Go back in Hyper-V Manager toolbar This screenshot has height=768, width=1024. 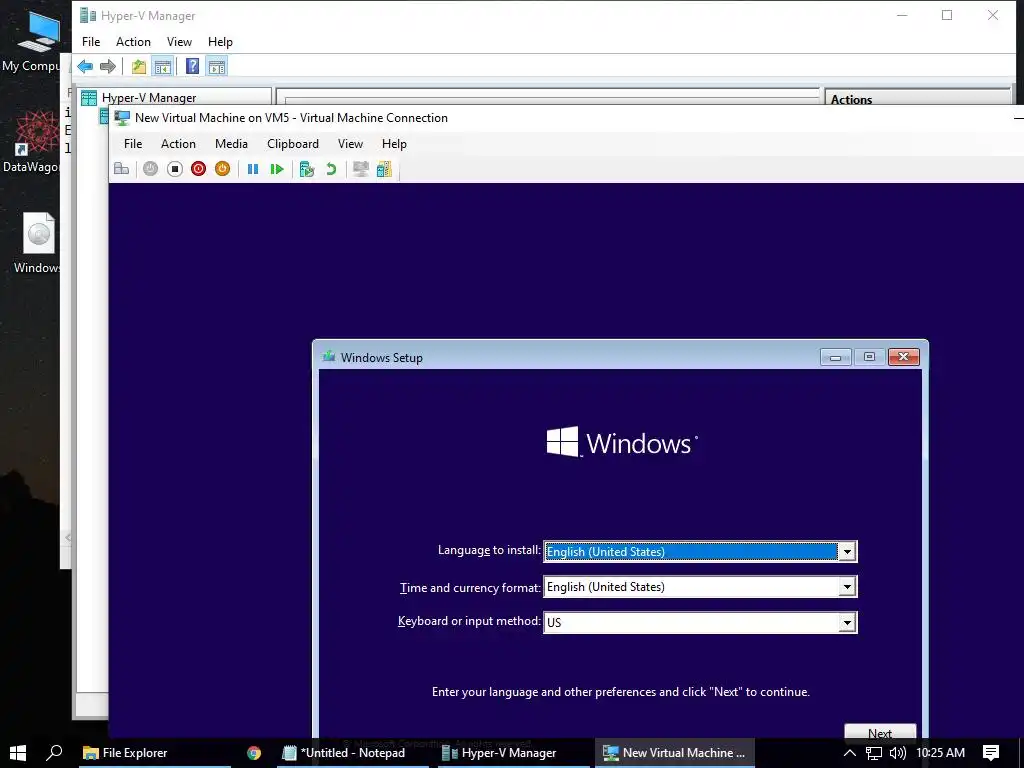coord(85,66)
